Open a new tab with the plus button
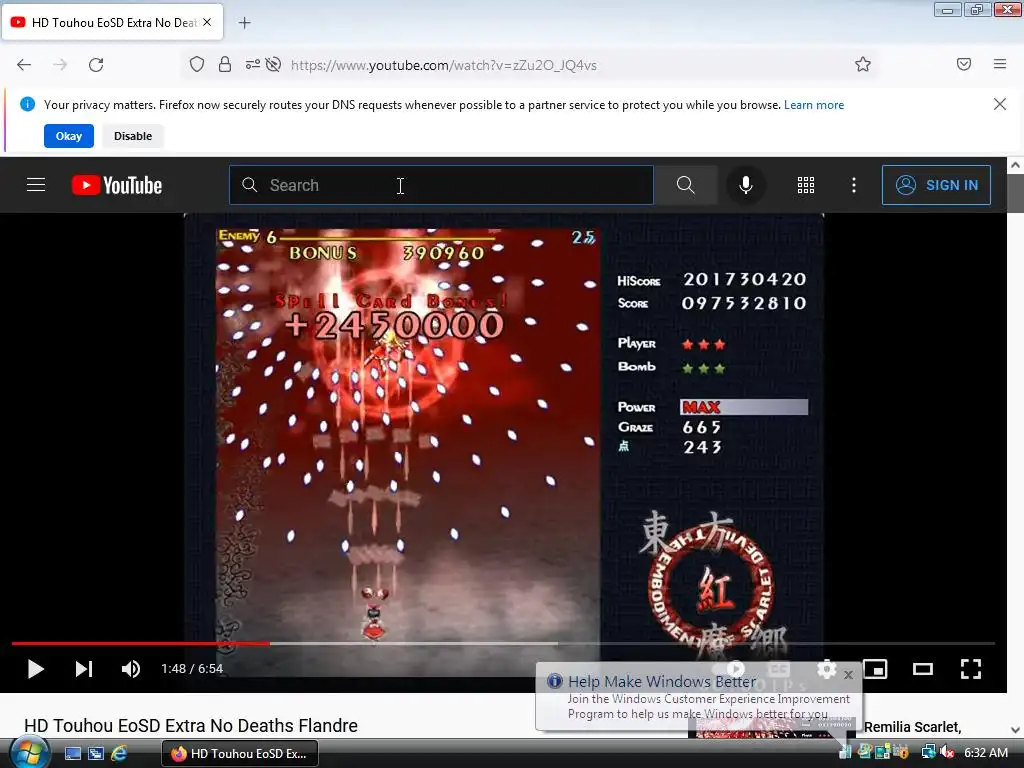Screen dimensions: 1024x768 (x=244, y=23)
